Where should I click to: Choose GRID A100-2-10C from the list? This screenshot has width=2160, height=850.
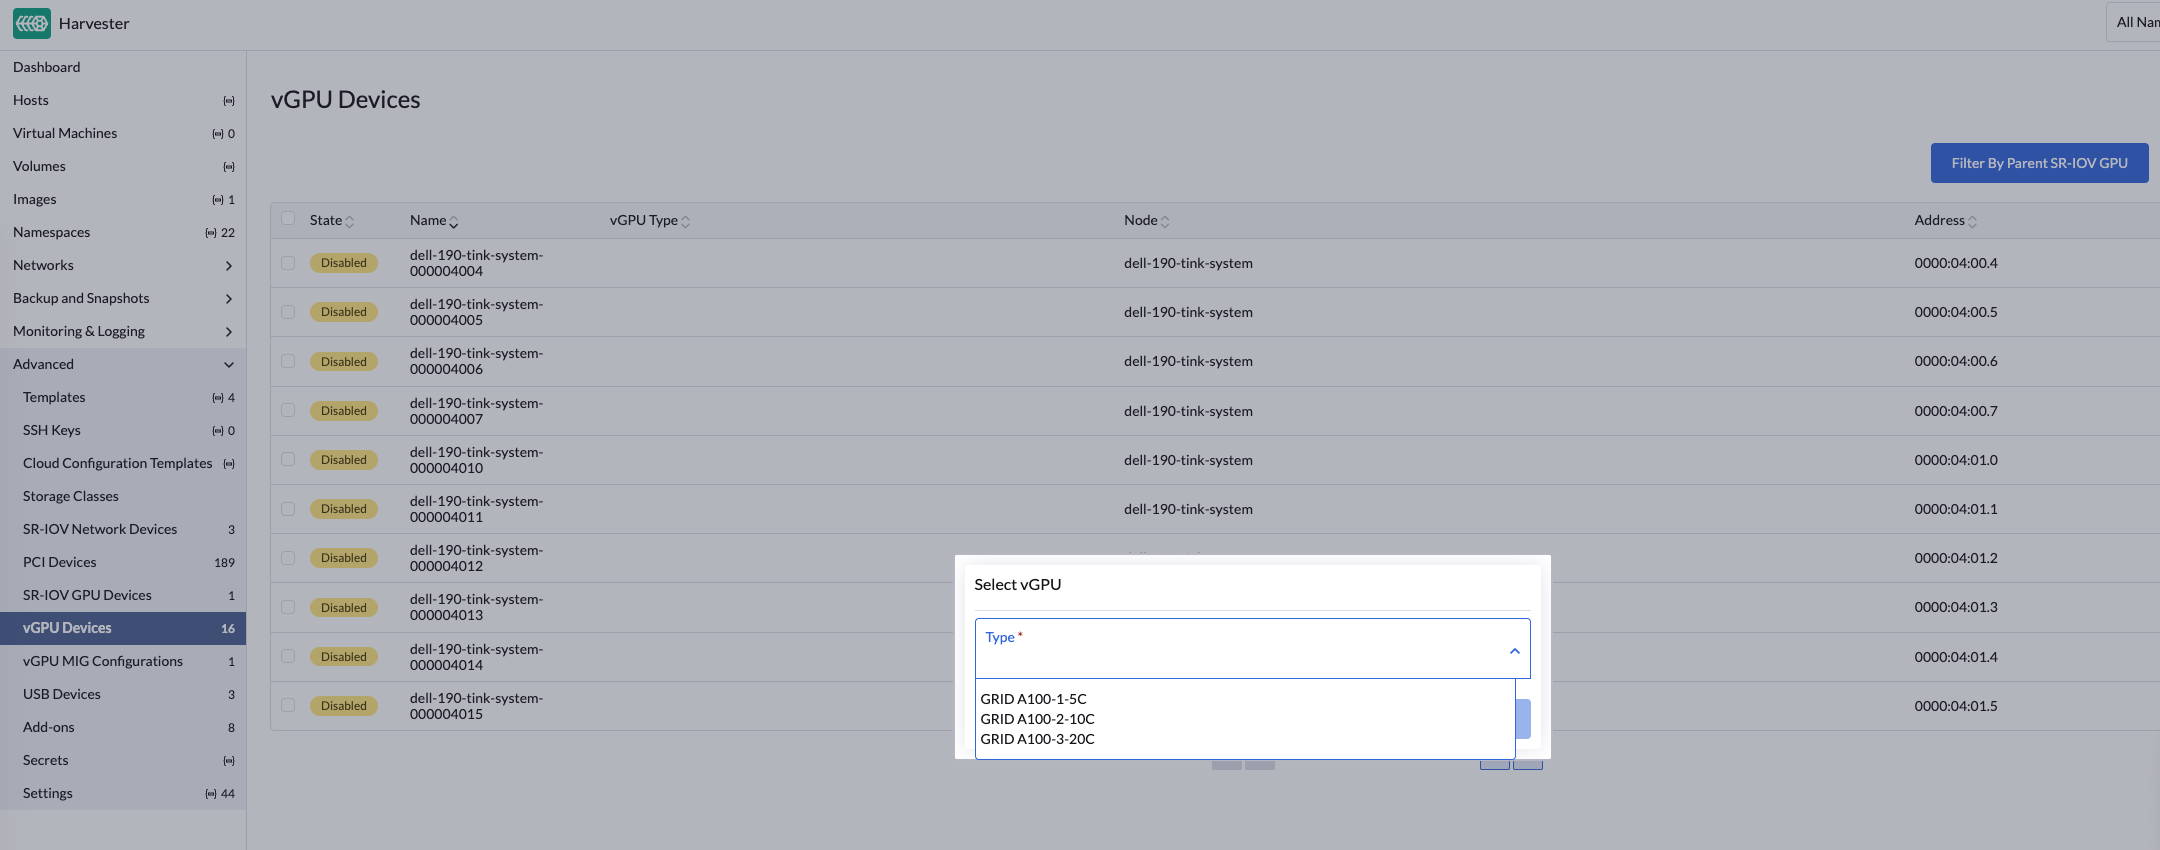1037,719
